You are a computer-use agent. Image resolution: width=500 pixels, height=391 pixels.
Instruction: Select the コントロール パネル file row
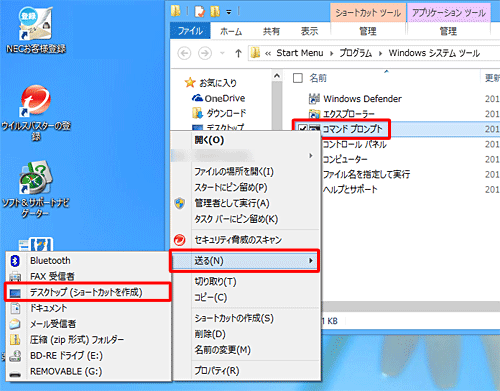click(410, 144)
